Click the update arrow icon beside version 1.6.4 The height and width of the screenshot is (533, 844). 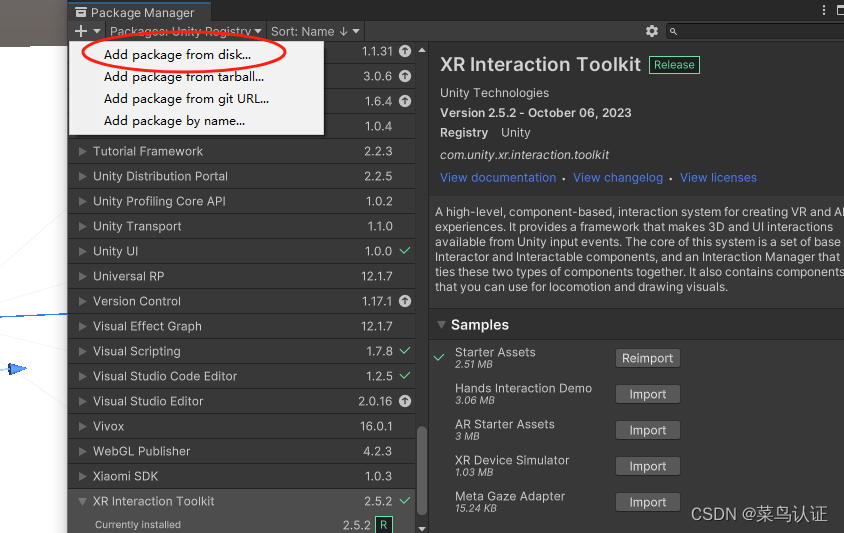pyautogui.click(x=405, y=101)
